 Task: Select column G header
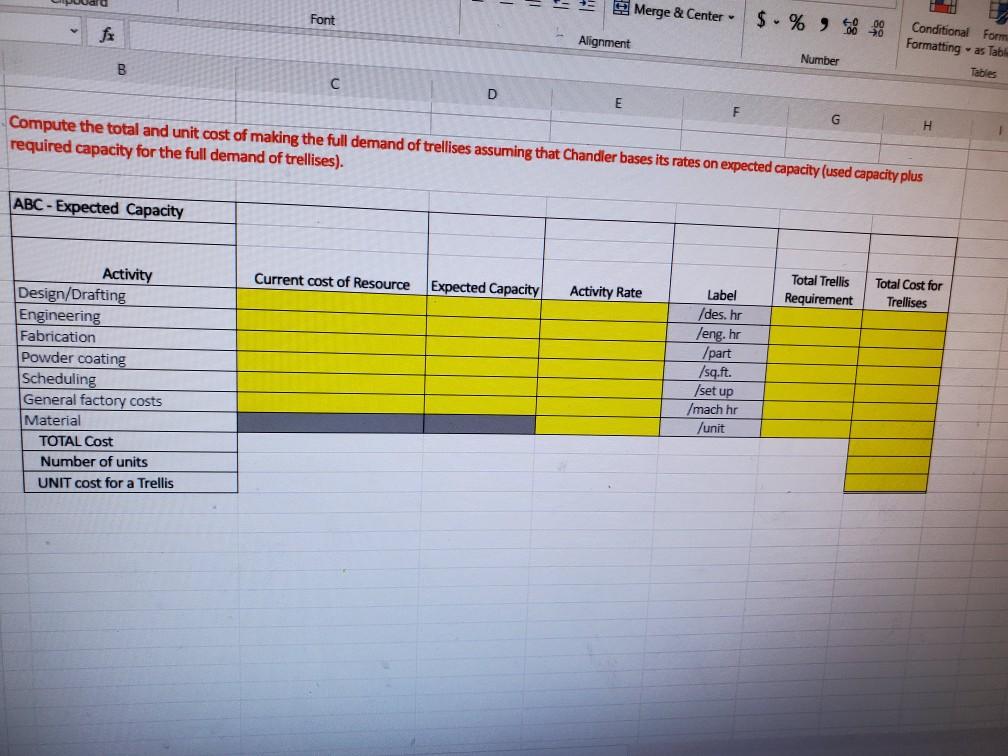tap(835, 119)
